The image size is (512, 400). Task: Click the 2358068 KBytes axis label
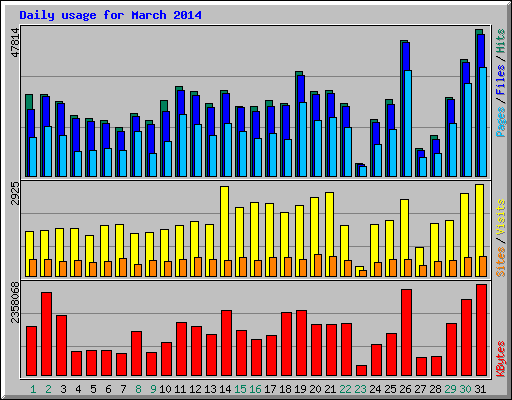point(15,303)
